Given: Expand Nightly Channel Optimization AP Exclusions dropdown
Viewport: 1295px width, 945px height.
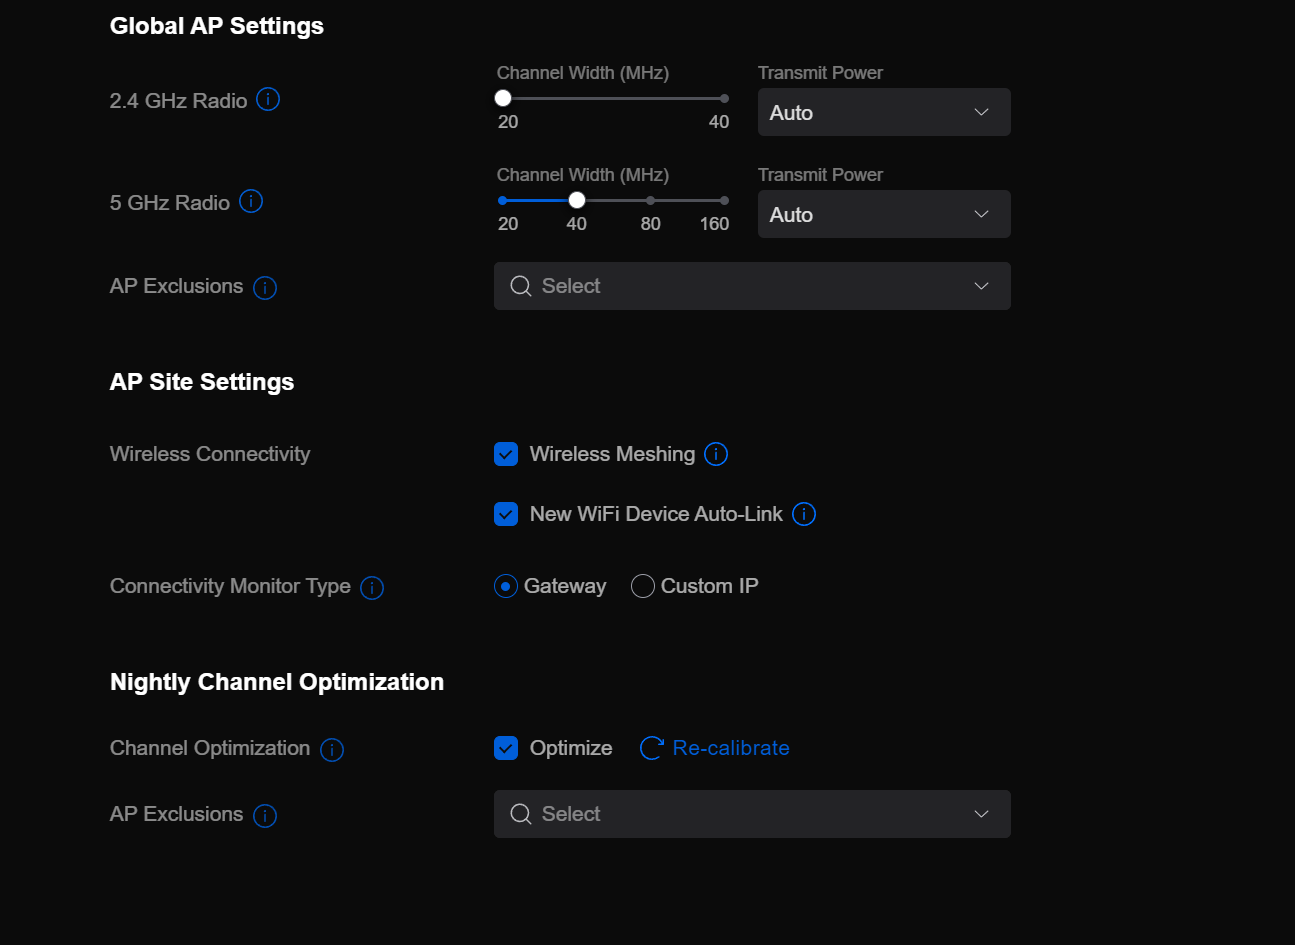Looking at the screenshot, I should pos(752,814).
